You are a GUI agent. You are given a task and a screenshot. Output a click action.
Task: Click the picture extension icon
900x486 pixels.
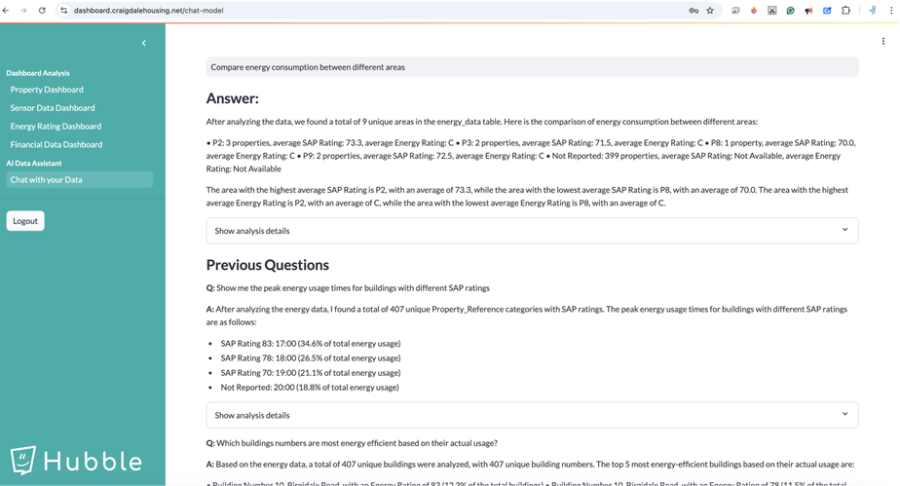coord(735,10)
